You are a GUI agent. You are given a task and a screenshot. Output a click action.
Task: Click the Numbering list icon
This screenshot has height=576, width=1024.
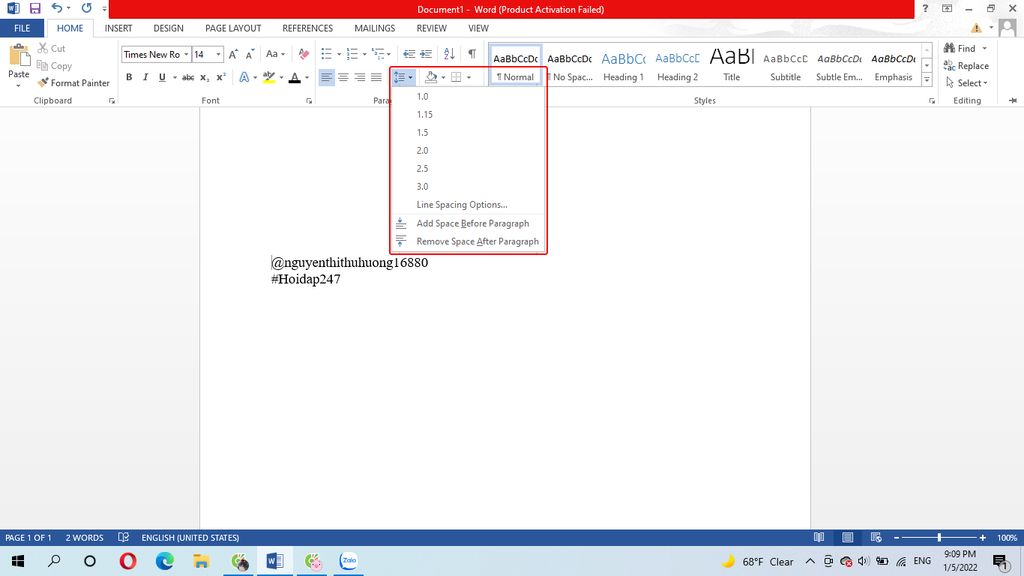(352, 54)
